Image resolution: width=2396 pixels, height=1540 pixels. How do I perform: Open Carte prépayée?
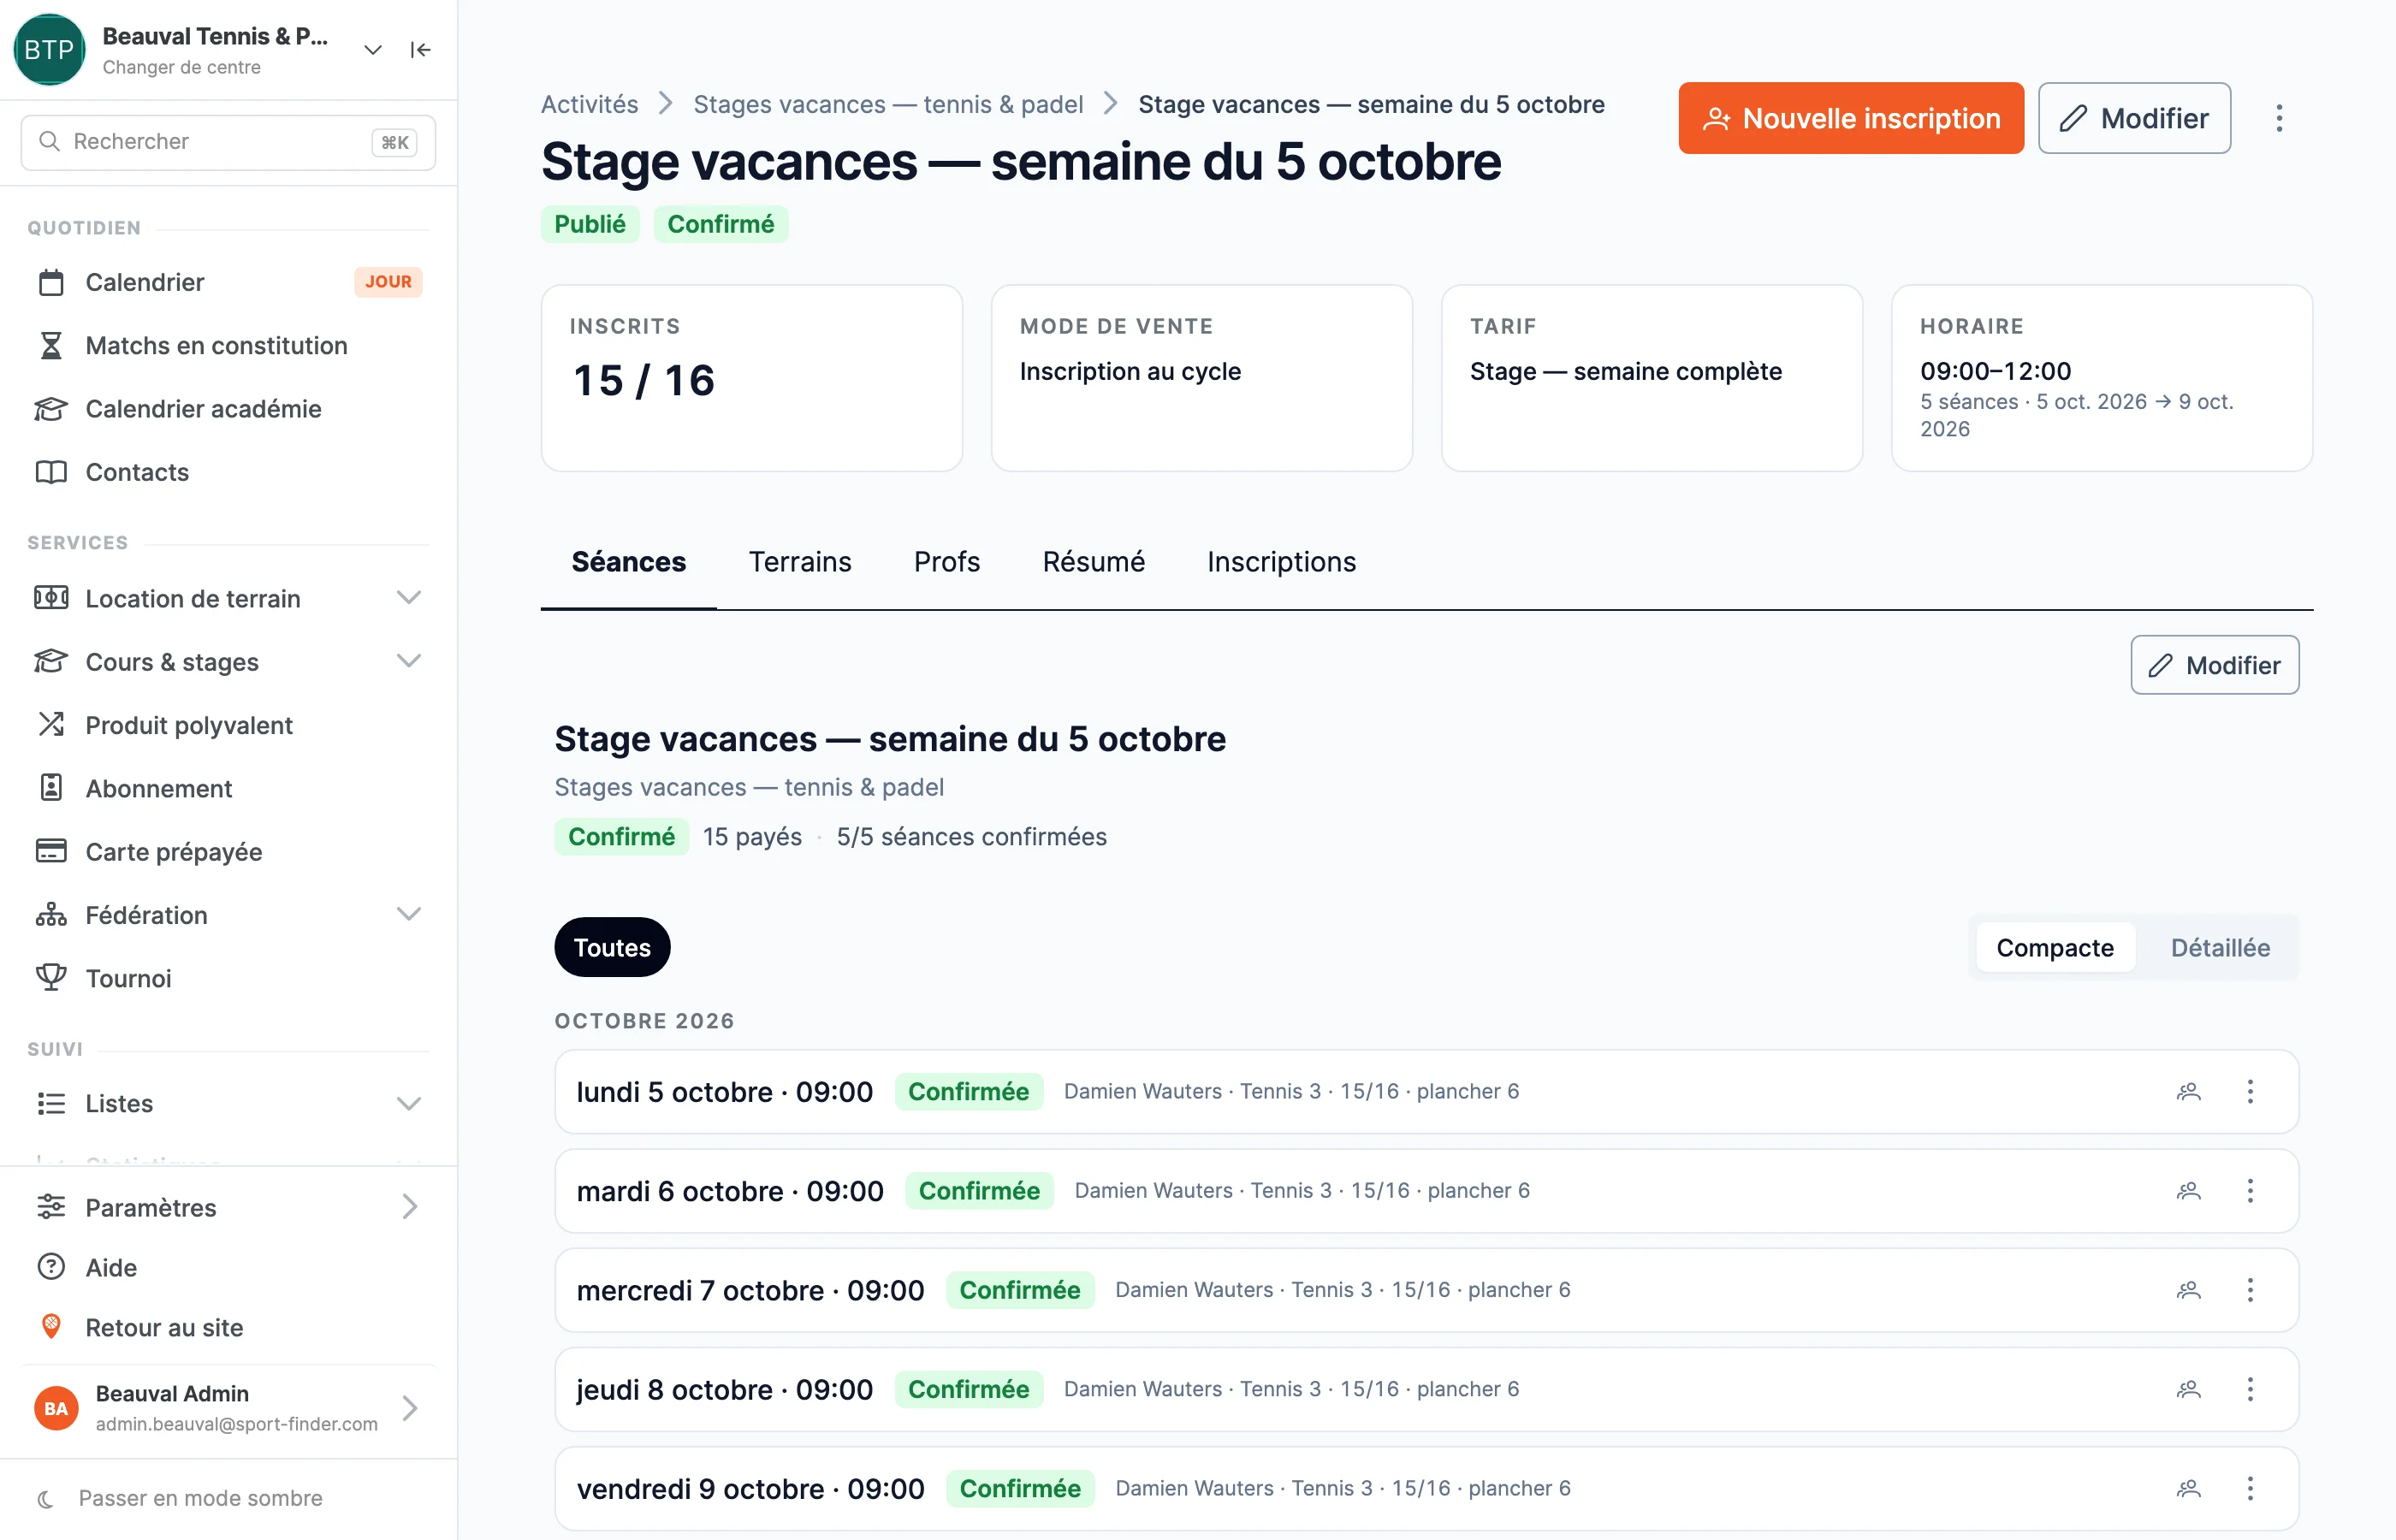[x=229, y=851]
